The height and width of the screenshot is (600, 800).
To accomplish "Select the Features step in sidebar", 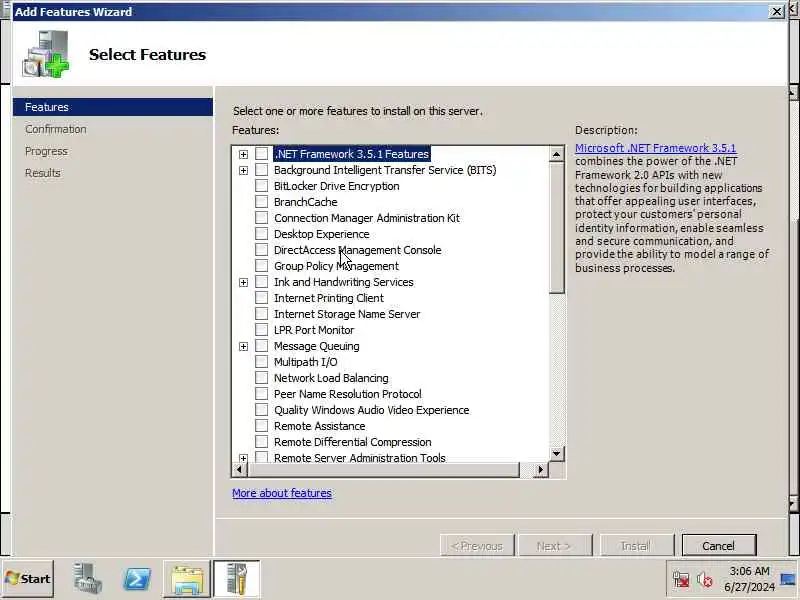I will (113, 107).
